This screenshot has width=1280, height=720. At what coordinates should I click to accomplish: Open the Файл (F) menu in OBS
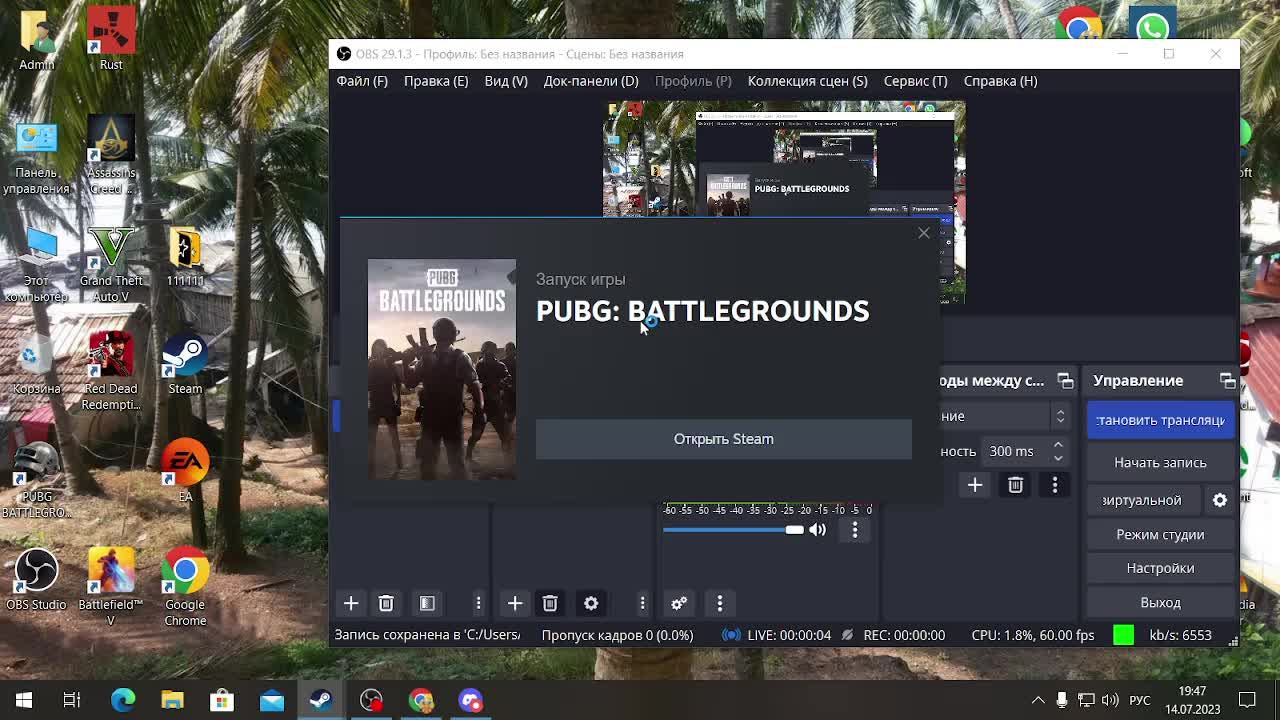click(x=362, y=81)
